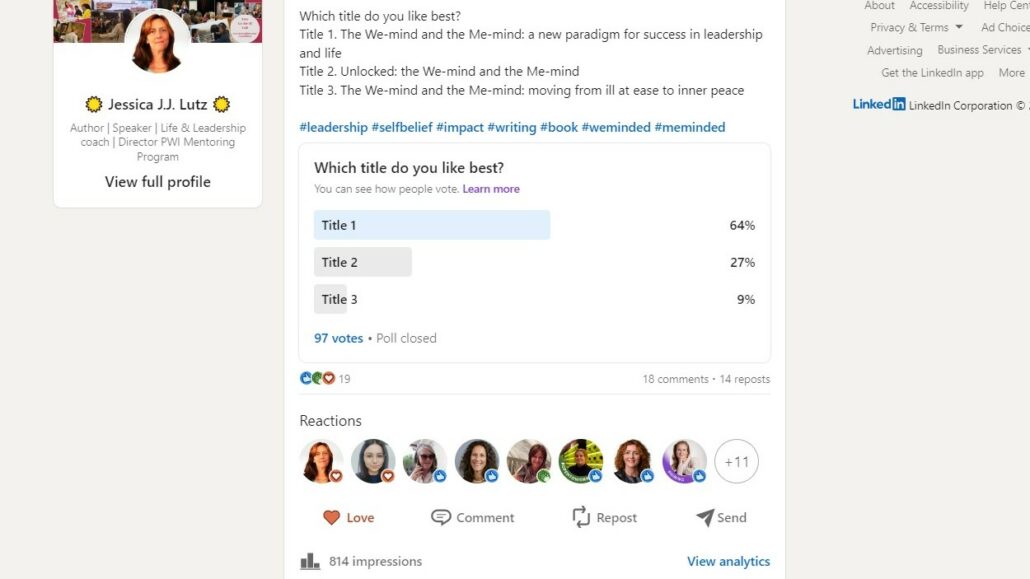
Task: Open the 18 comments link
Action: point(675,379)
